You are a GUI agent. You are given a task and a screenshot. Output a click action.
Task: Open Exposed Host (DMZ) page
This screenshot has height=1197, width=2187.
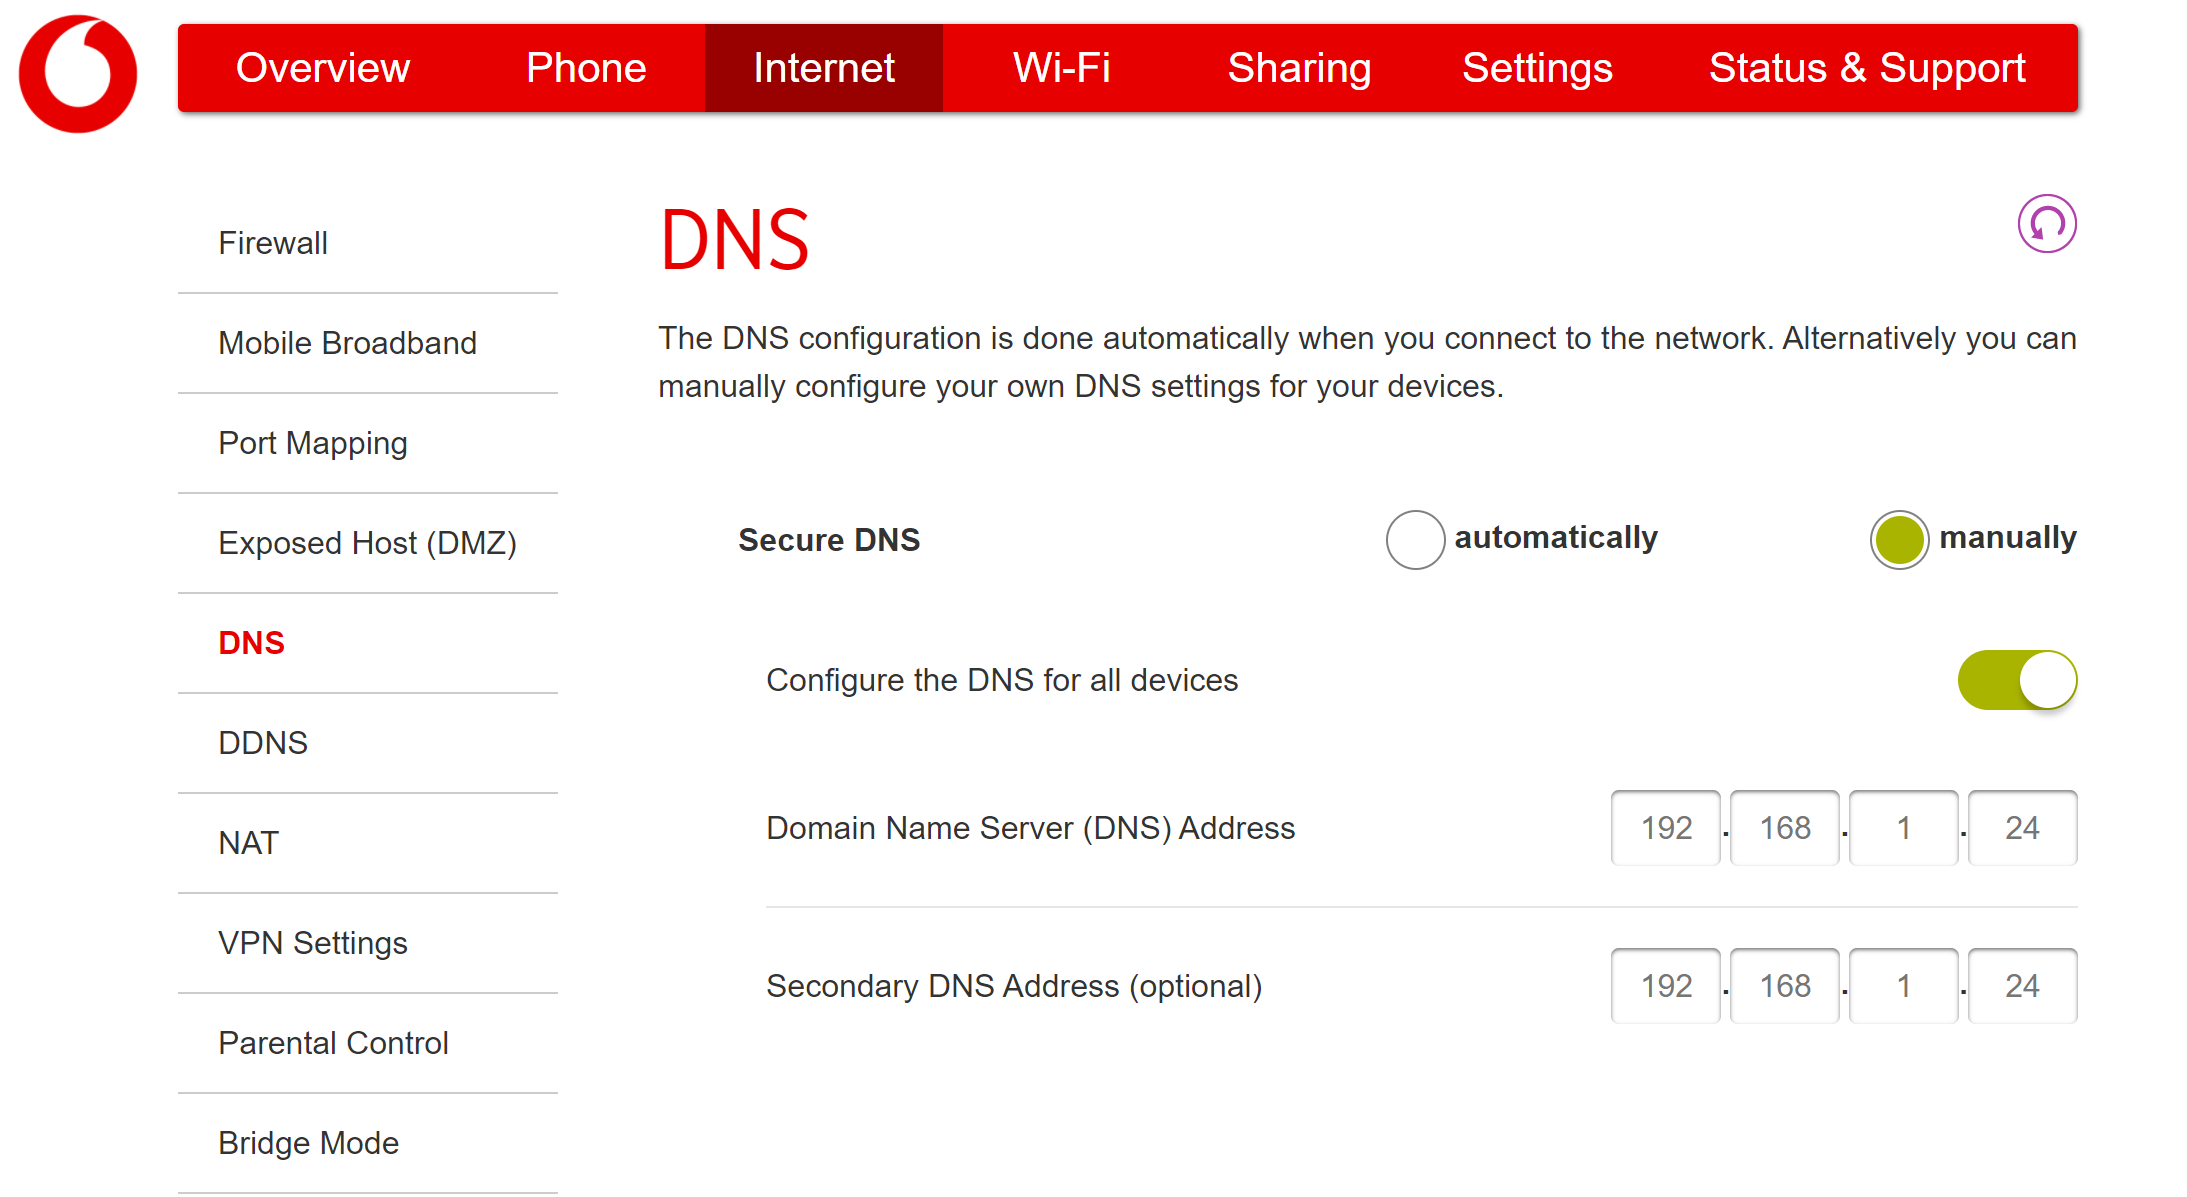tap(368, 543)
